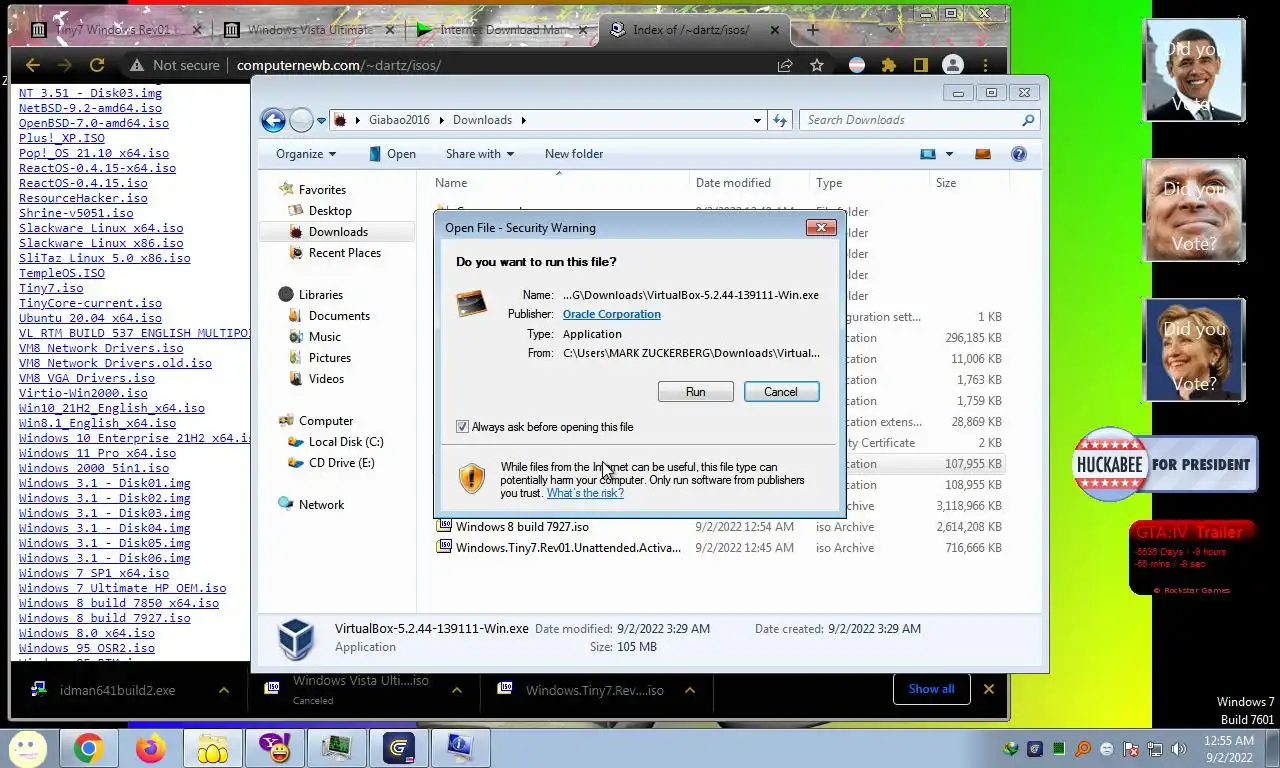This screenshot has width=1280, height=768.
Task: Create a New folder
Action: click(574, 154)
